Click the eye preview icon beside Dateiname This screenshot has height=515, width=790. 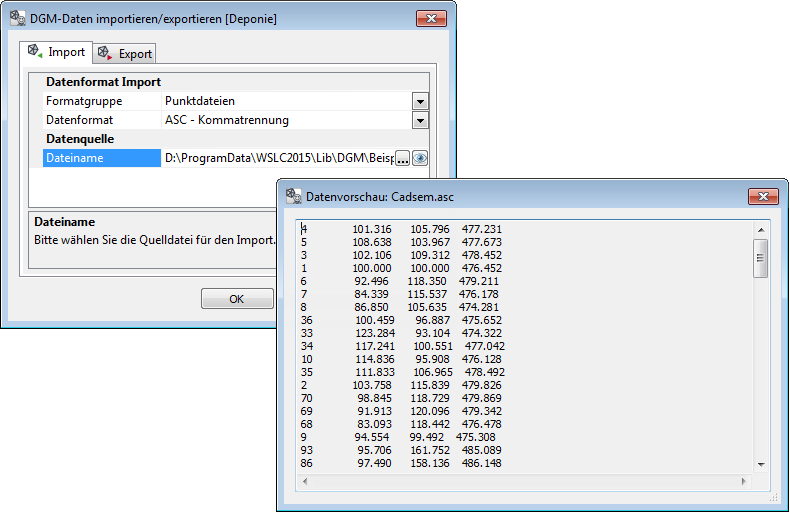point(420,158)
